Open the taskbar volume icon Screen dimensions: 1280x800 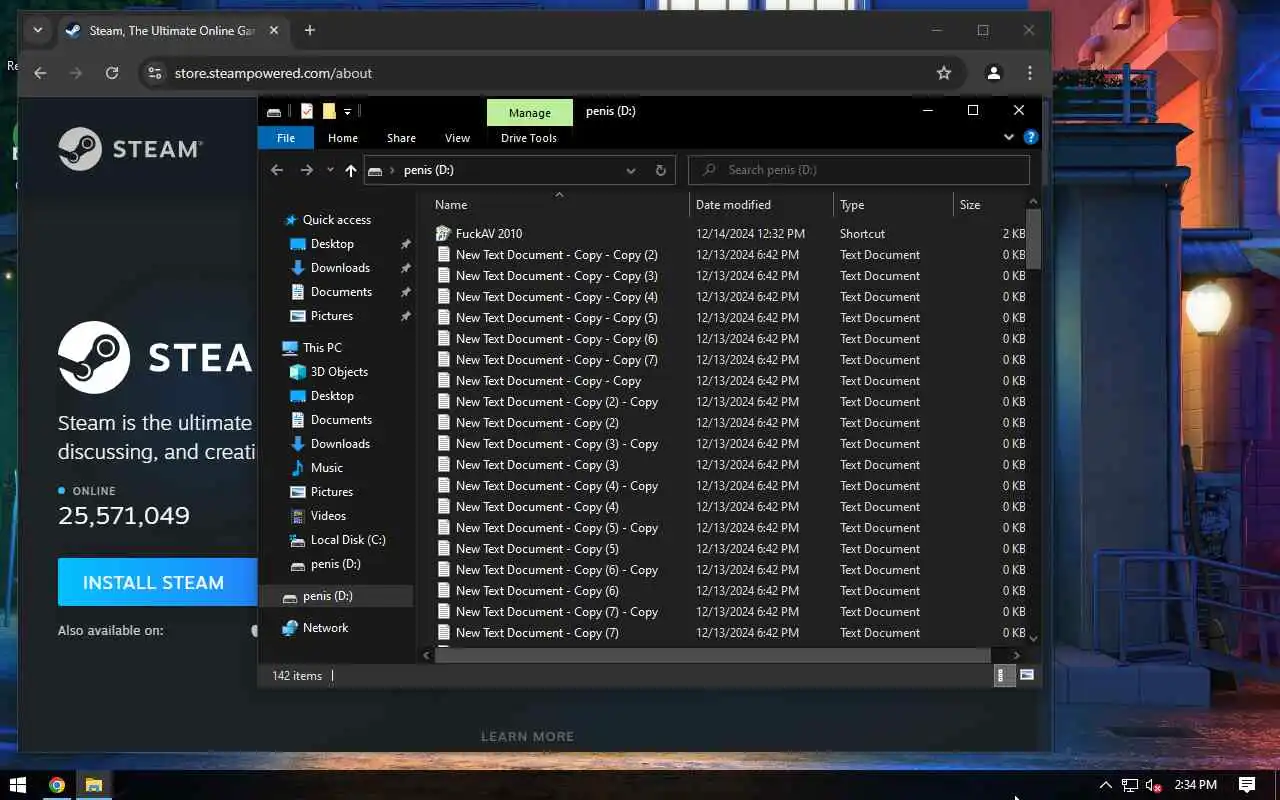click(1154, 785)
